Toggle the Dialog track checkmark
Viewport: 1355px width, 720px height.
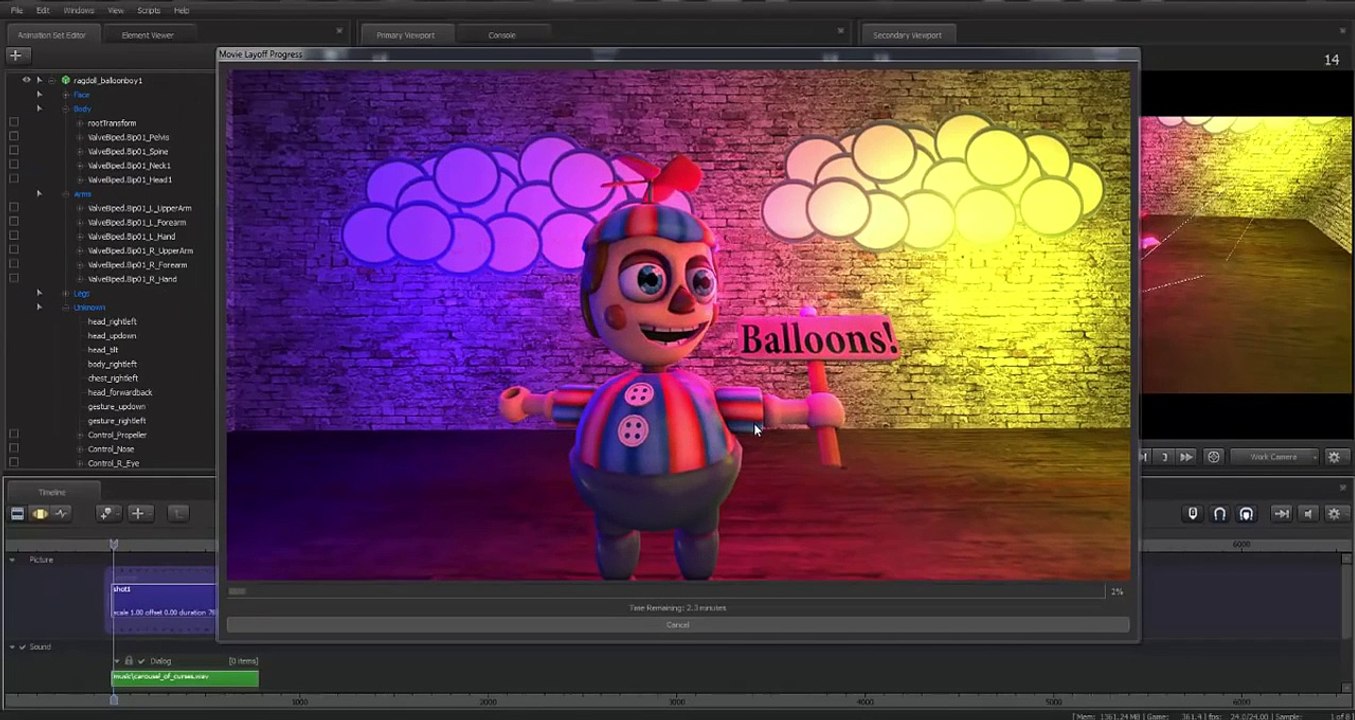pyautogui.click(x=141, y=661)
